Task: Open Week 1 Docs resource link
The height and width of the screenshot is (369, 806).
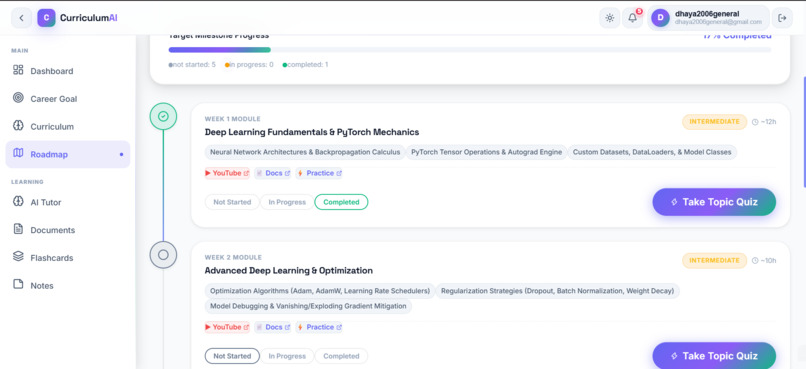Action: [x=273, y=173]
